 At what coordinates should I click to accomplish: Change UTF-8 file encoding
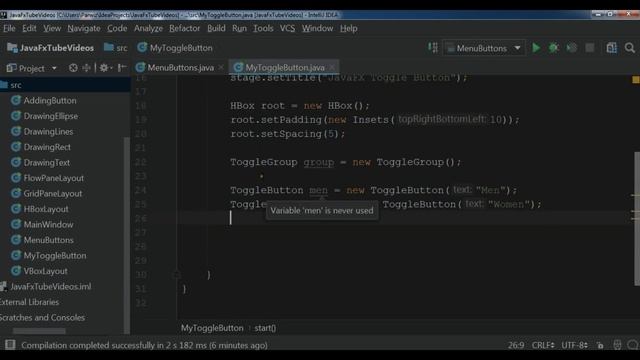click(x=575, y=345)
